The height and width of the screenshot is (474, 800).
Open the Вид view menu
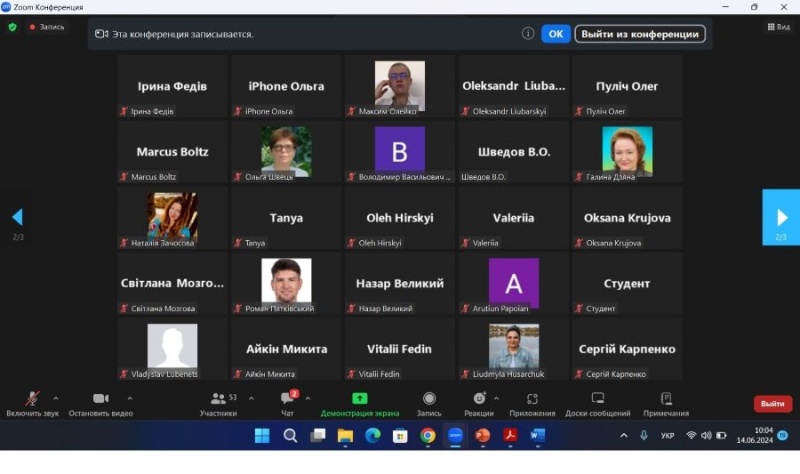[777, 27]
